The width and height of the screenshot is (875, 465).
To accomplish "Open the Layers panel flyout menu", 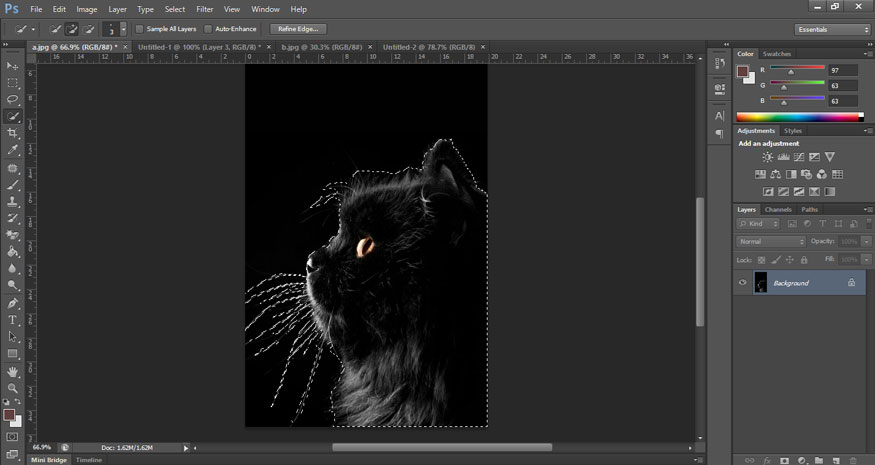I will tap(868, 209).
